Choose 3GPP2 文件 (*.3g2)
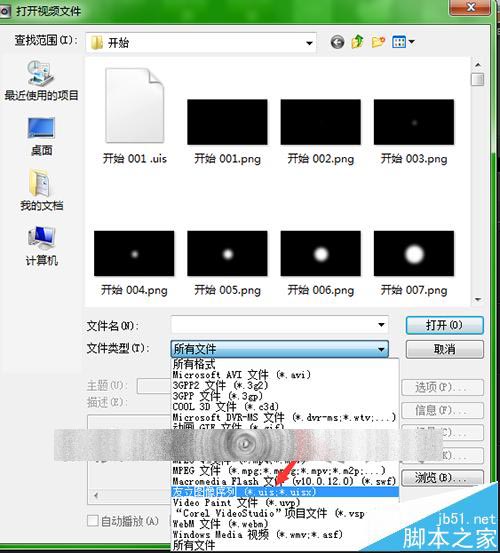 285,385
